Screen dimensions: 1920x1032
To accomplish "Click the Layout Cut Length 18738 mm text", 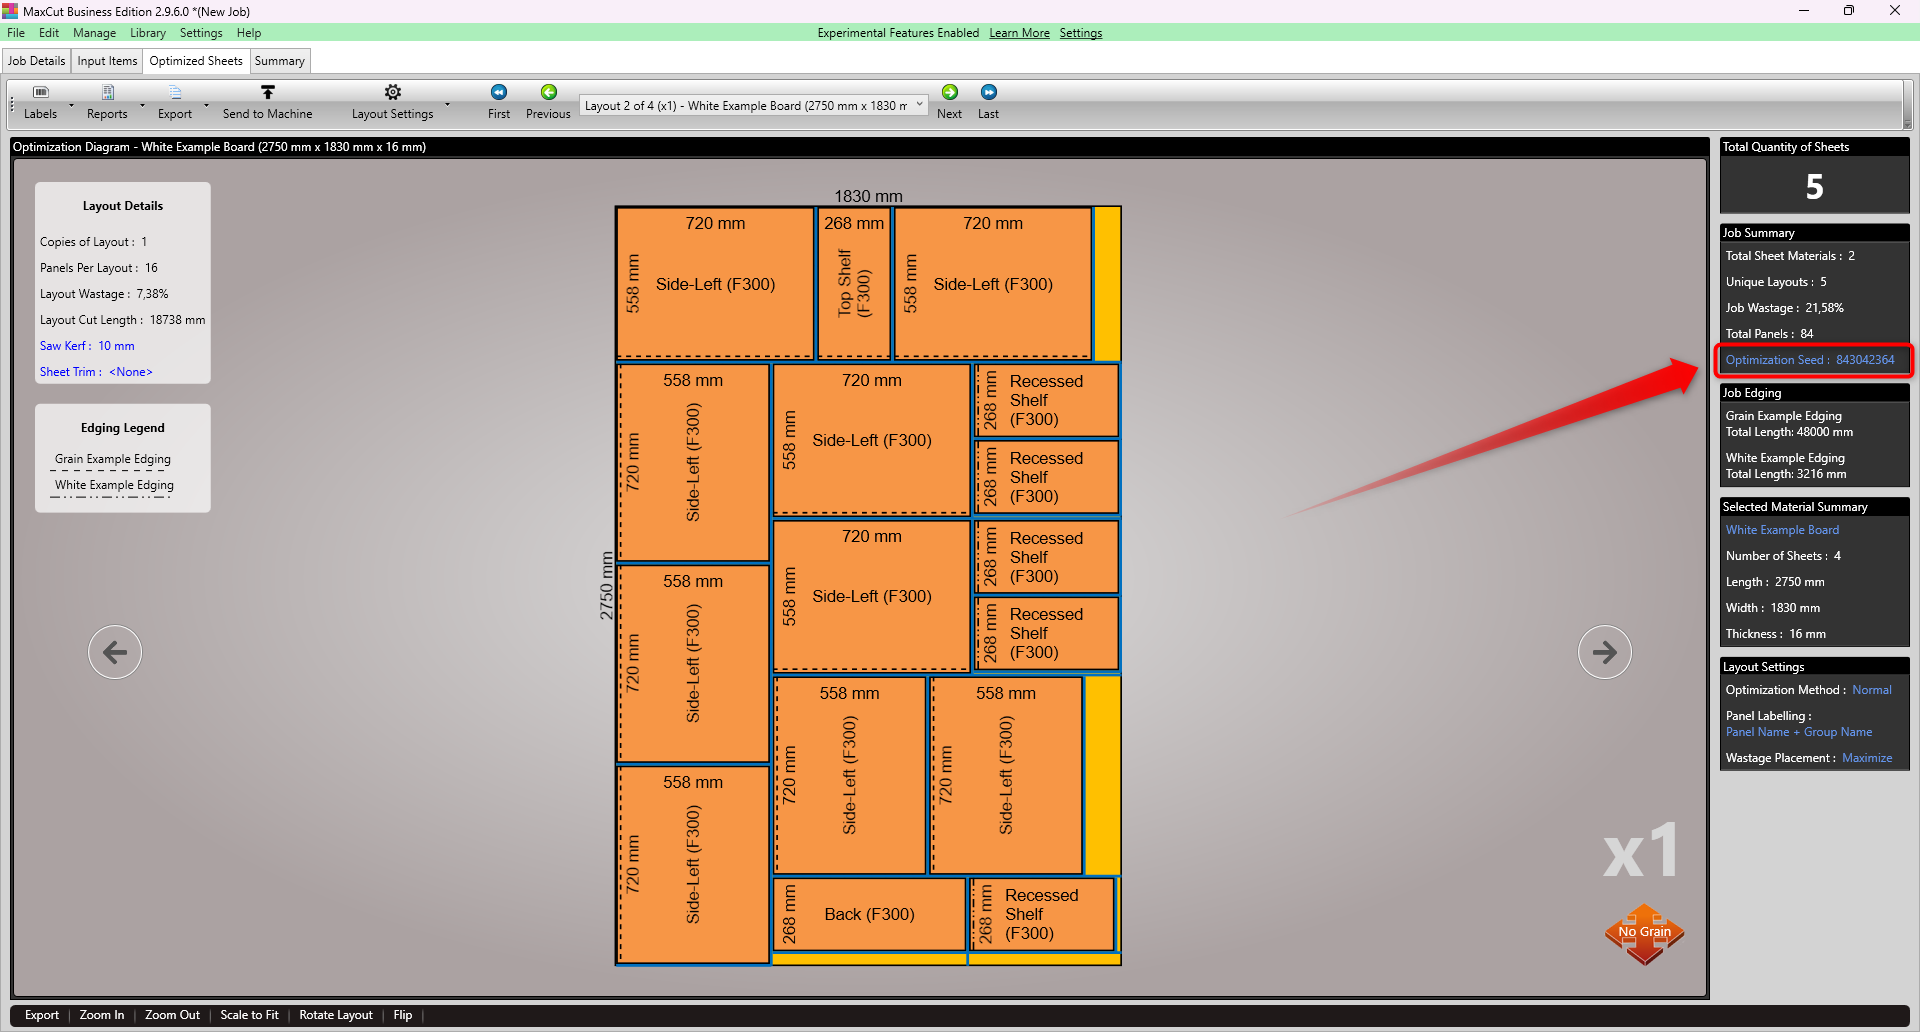I will (x=122, y=320).
